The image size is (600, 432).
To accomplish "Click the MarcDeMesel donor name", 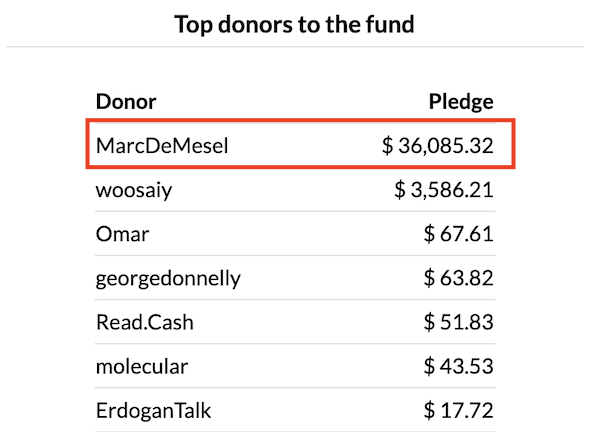I will [x=162, y=146].
